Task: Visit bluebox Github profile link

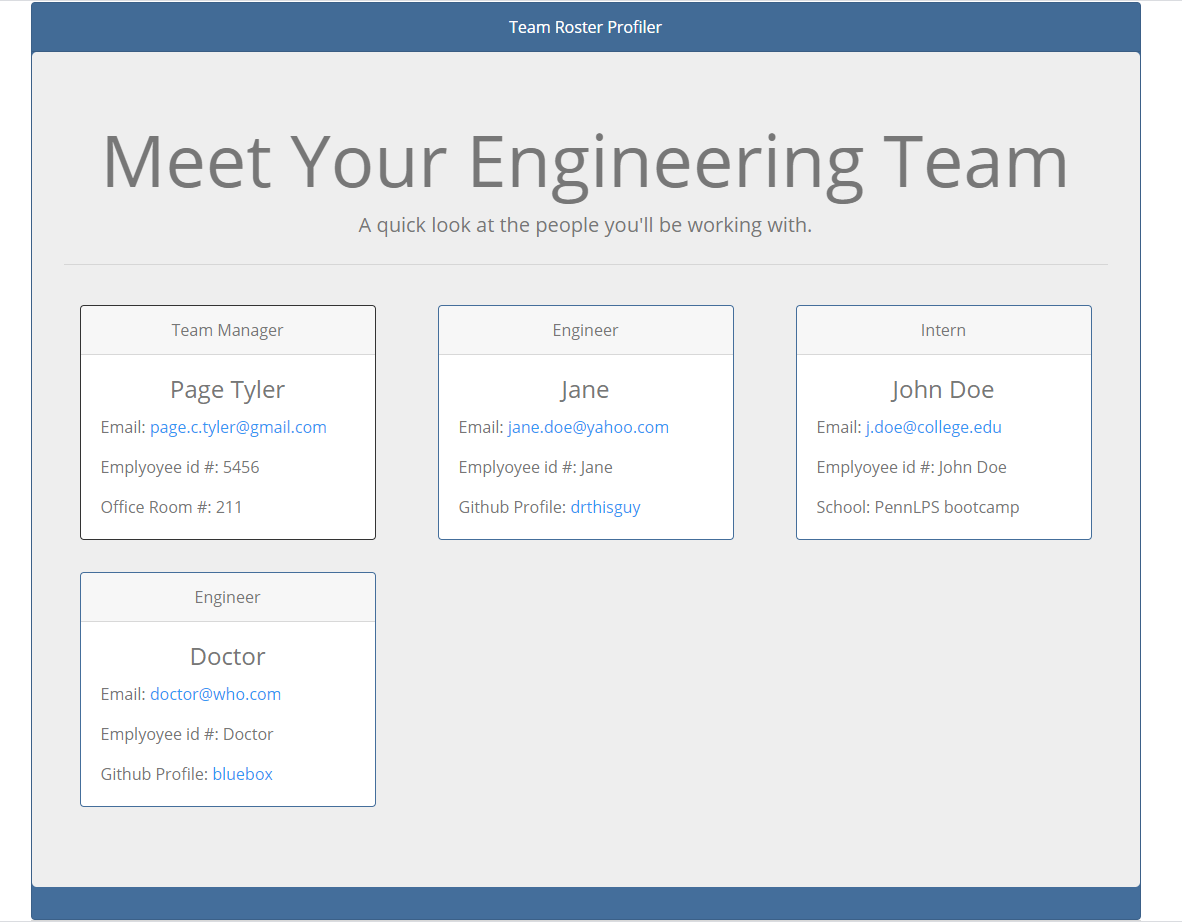Action: click(x=243, y=774)
